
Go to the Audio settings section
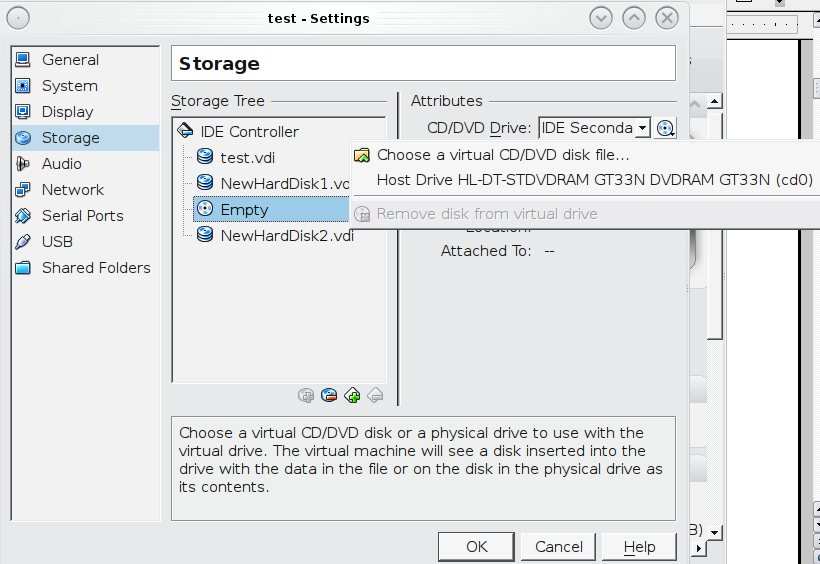point(61,164)
